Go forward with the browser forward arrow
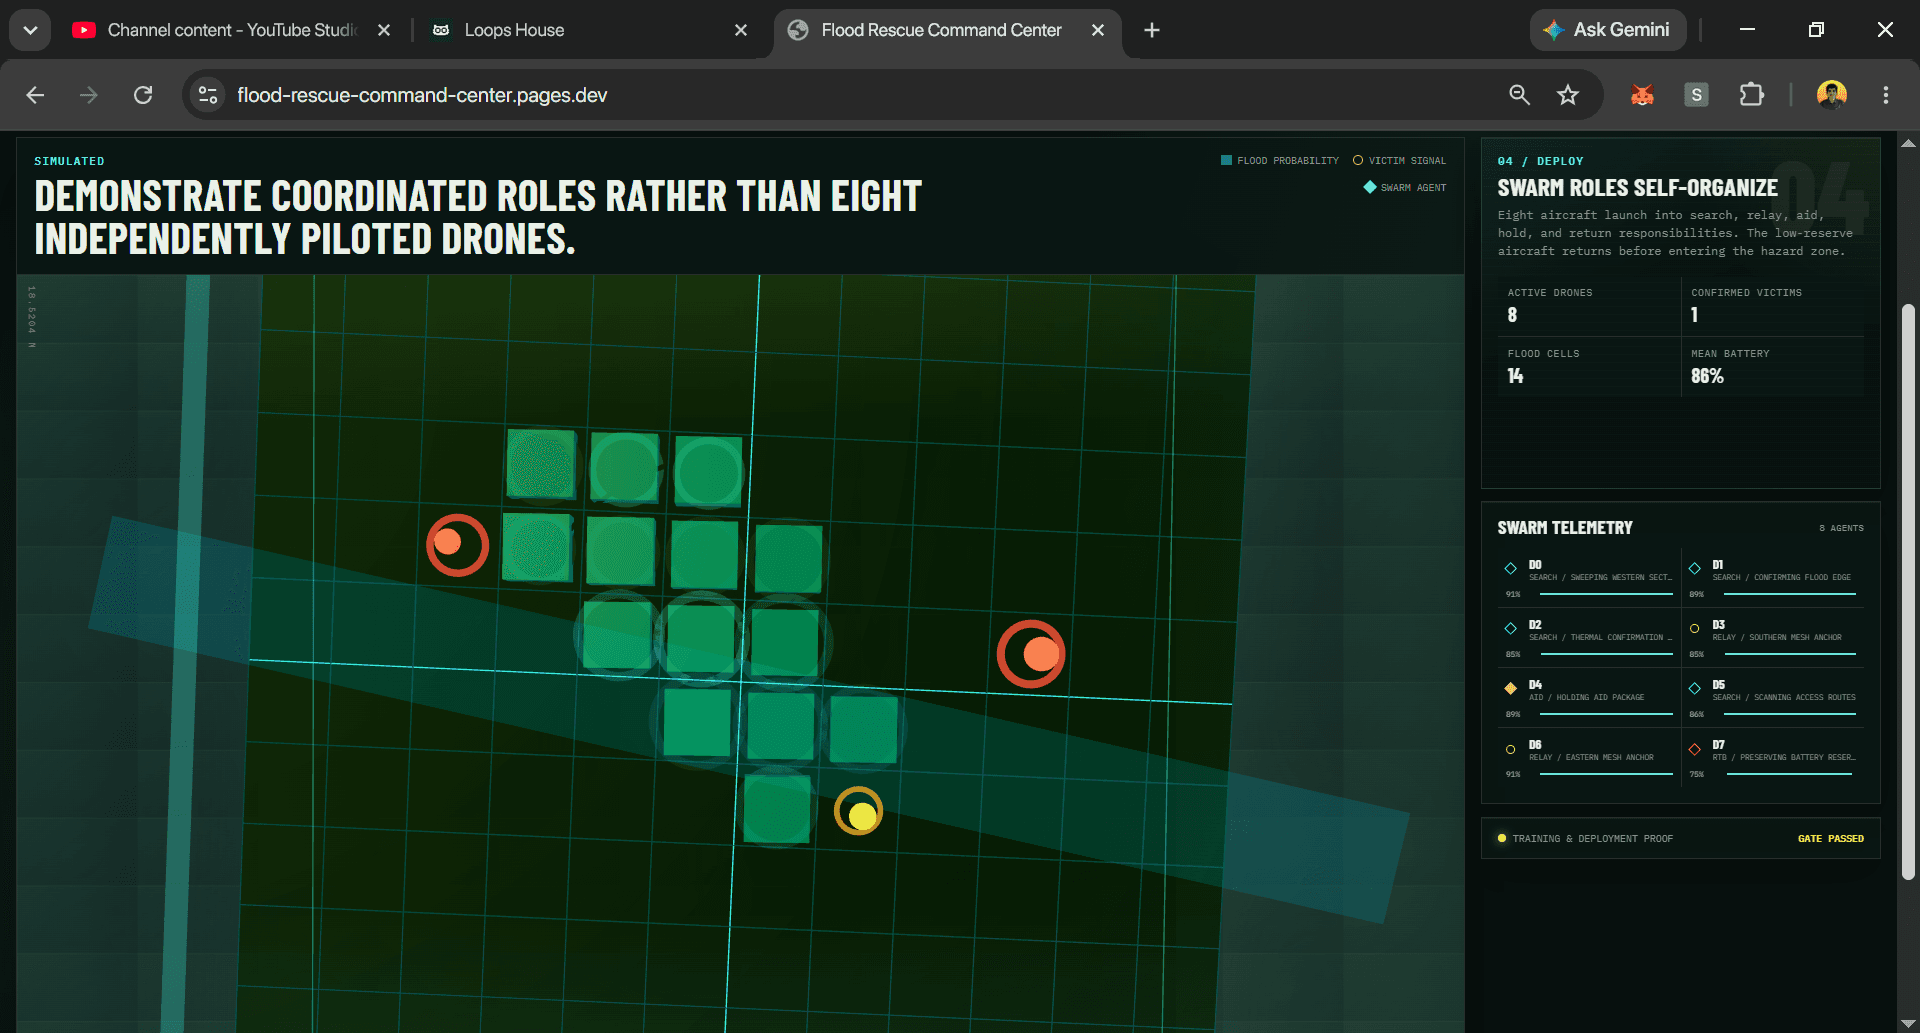This screenshot has height=1033, width=1920. point(89,95)
